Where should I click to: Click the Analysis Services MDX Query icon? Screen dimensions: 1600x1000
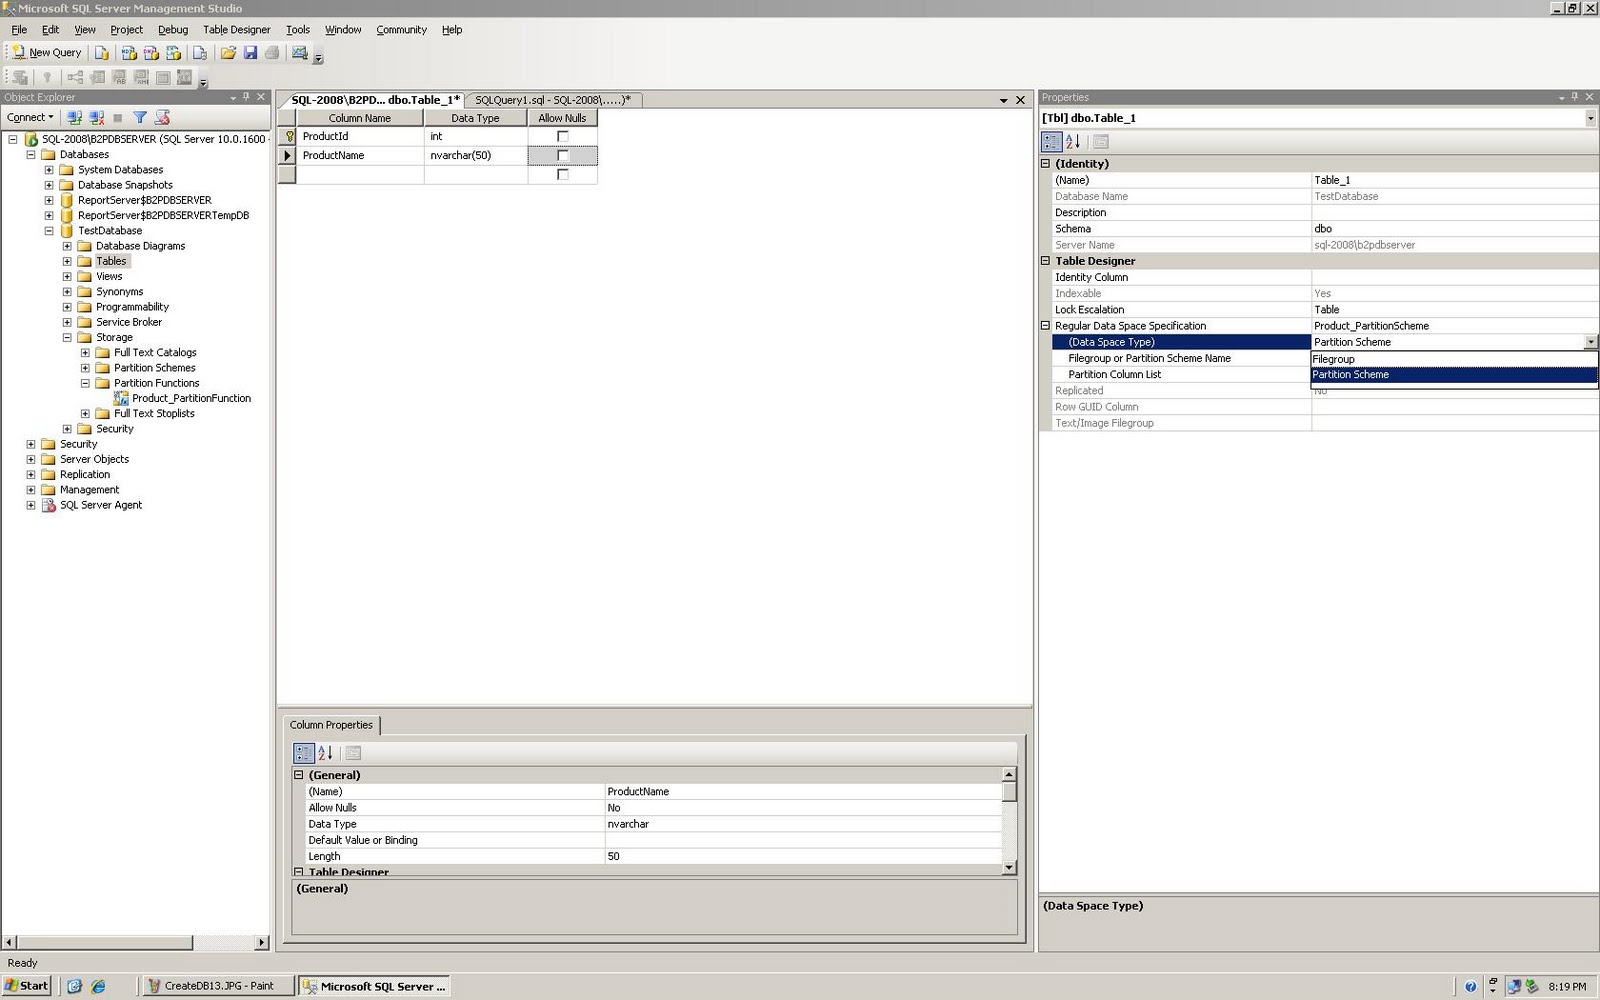(x=129, y=53)
